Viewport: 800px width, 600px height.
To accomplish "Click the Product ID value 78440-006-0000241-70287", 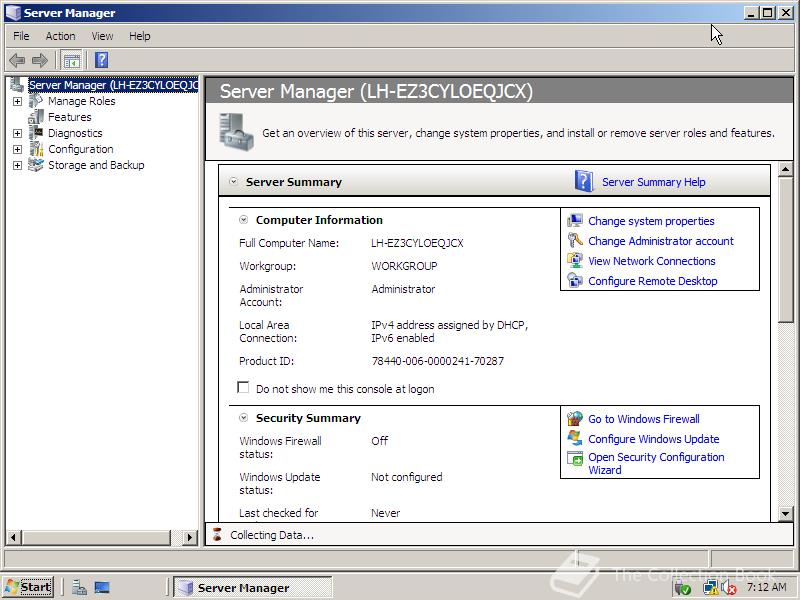I will (438, 361).
